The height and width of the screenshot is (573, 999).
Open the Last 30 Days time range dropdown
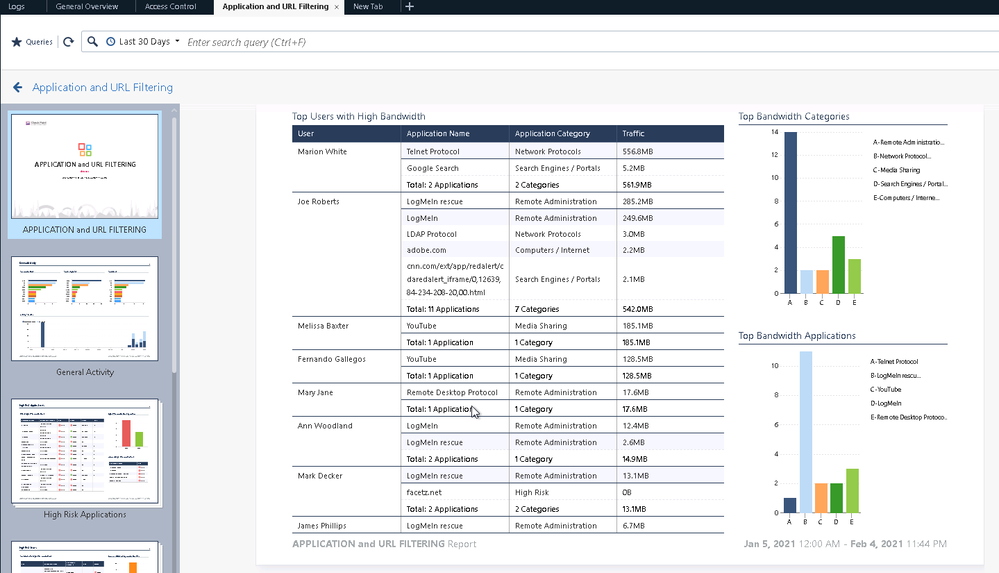click(143, 41)
